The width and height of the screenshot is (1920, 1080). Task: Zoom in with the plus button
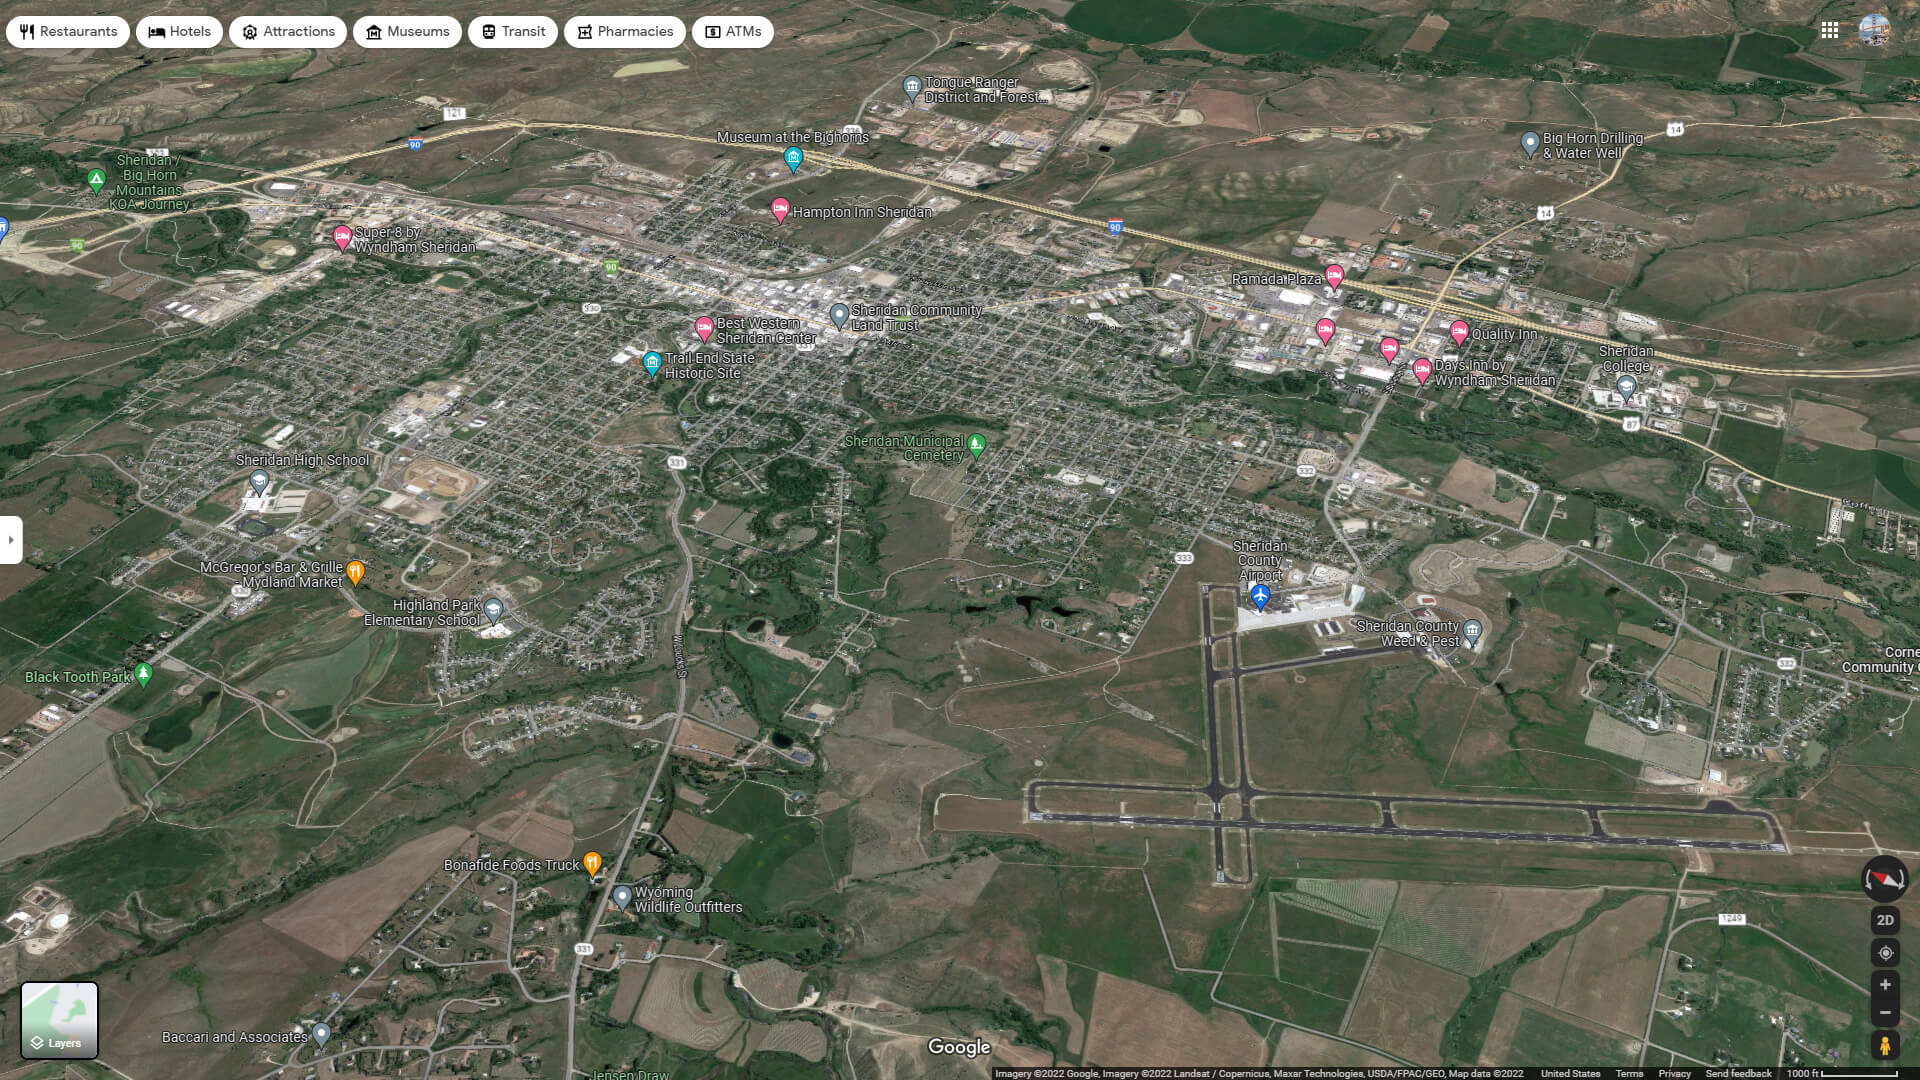tap(1884, 985)
